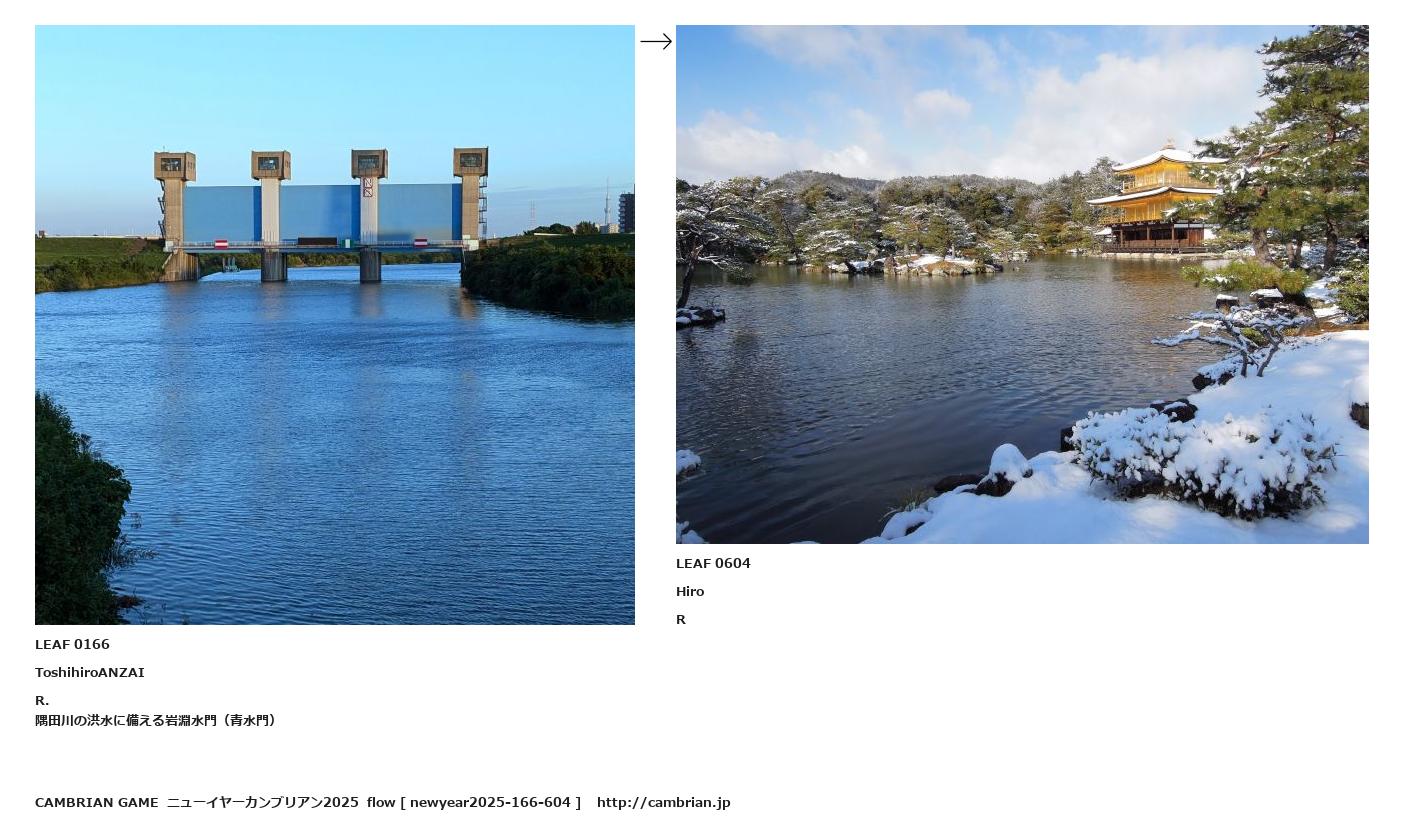The width and height of the screenshot is (1404, 827).
Task: Click the R. marker under LEAF 0166
Action: tap(42, 700)
